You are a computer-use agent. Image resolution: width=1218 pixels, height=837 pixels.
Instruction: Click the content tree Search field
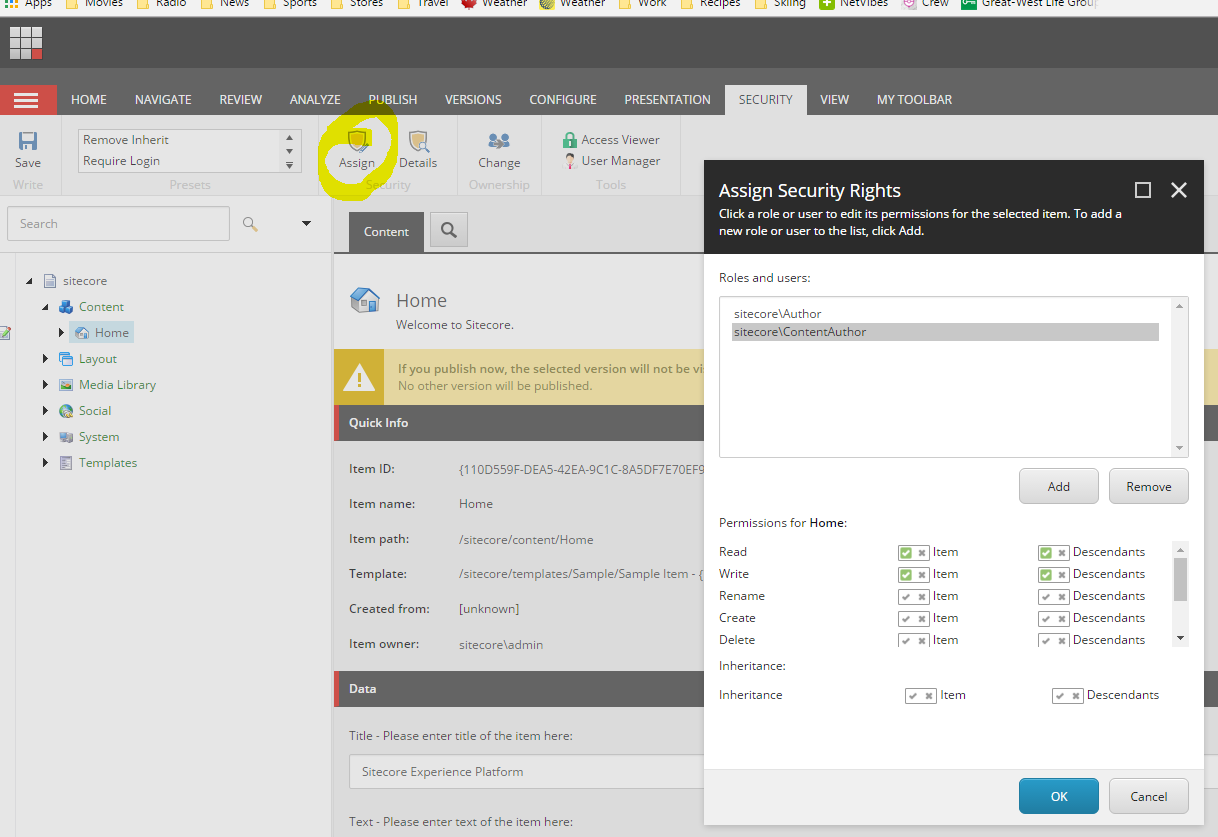(x=118, y=224)
